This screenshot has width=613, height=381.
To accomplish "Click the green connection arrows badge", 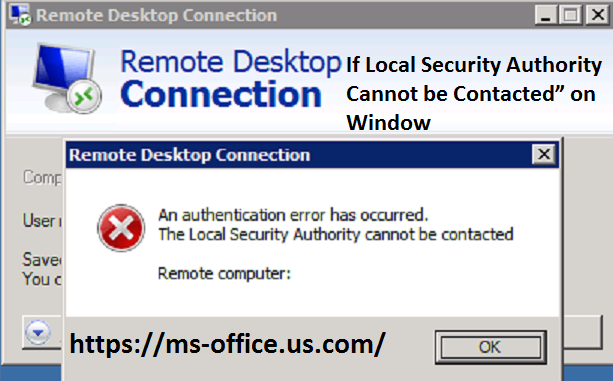I will coord(84,96).
